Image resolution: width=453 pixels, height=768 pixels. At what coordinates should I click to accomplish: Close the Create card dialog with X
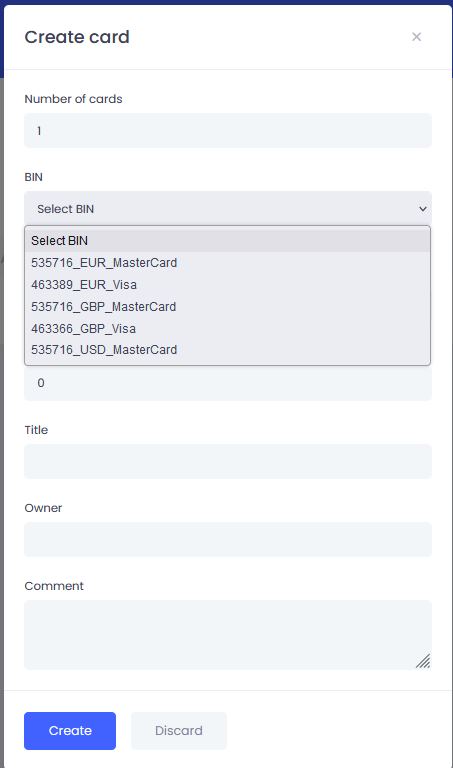tap(416, 37)
